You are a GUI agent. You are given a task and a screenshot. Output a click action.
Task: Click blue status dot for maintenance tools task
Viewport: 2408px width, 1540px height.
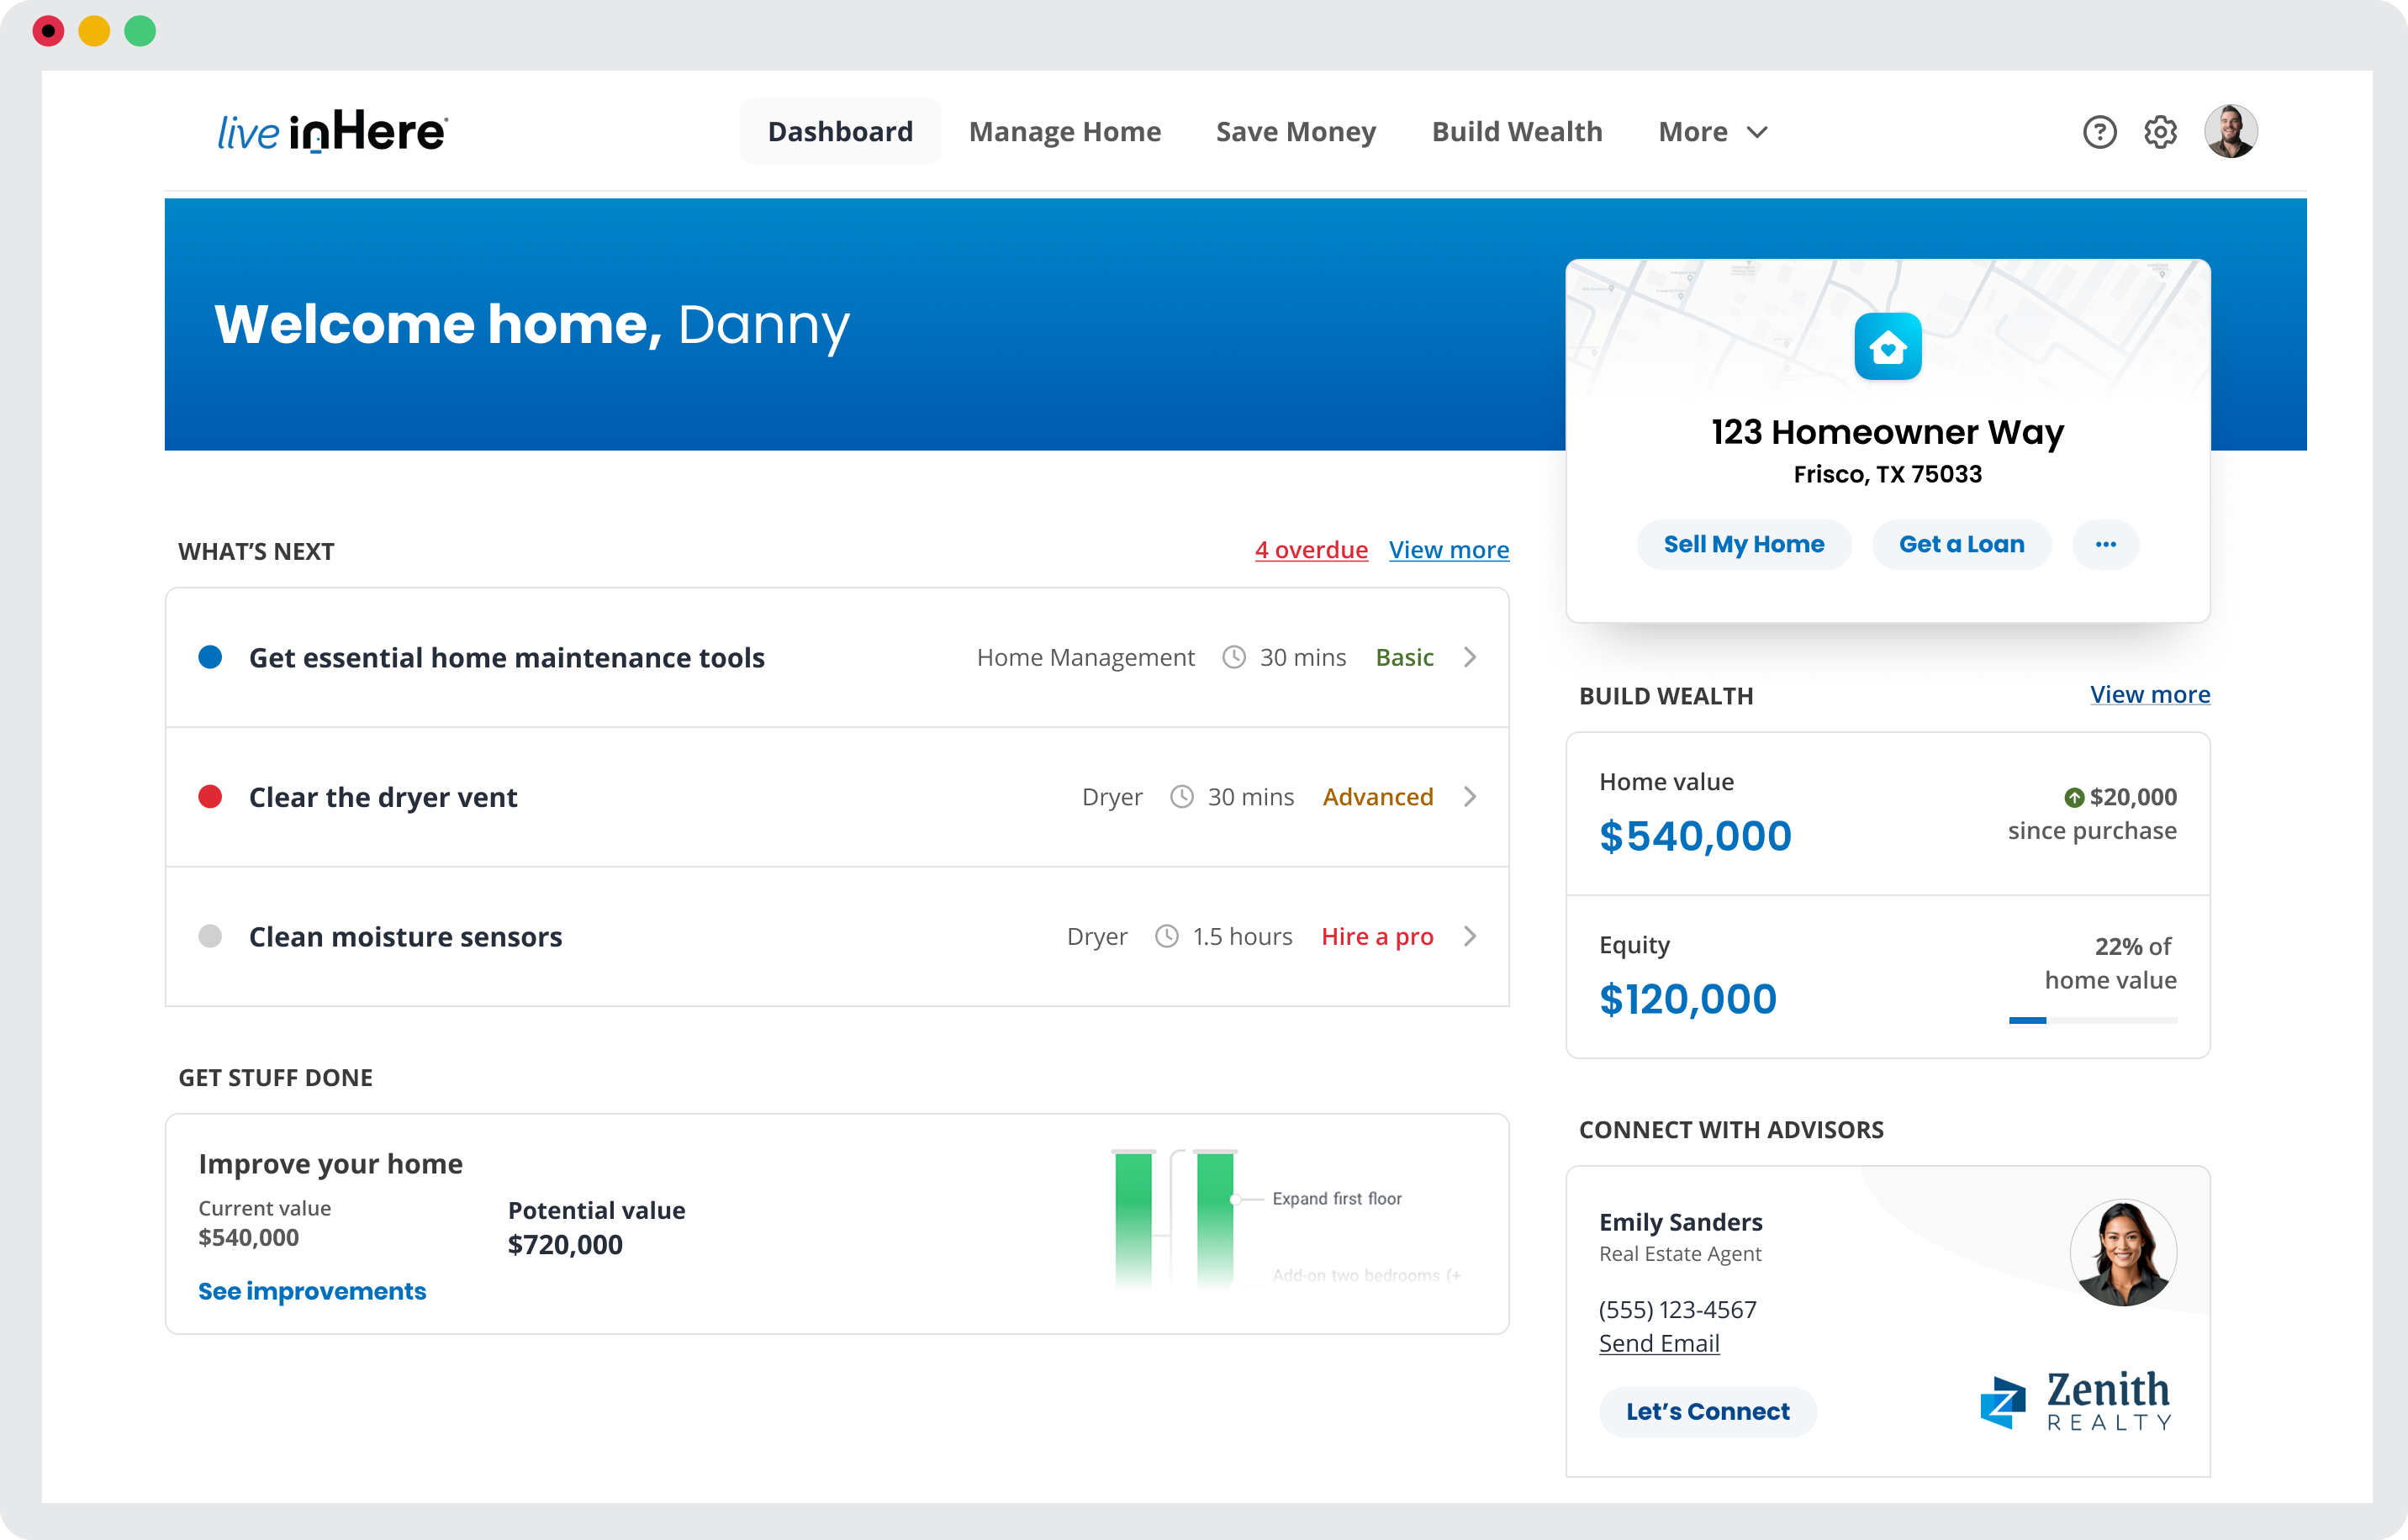[210, 657]
